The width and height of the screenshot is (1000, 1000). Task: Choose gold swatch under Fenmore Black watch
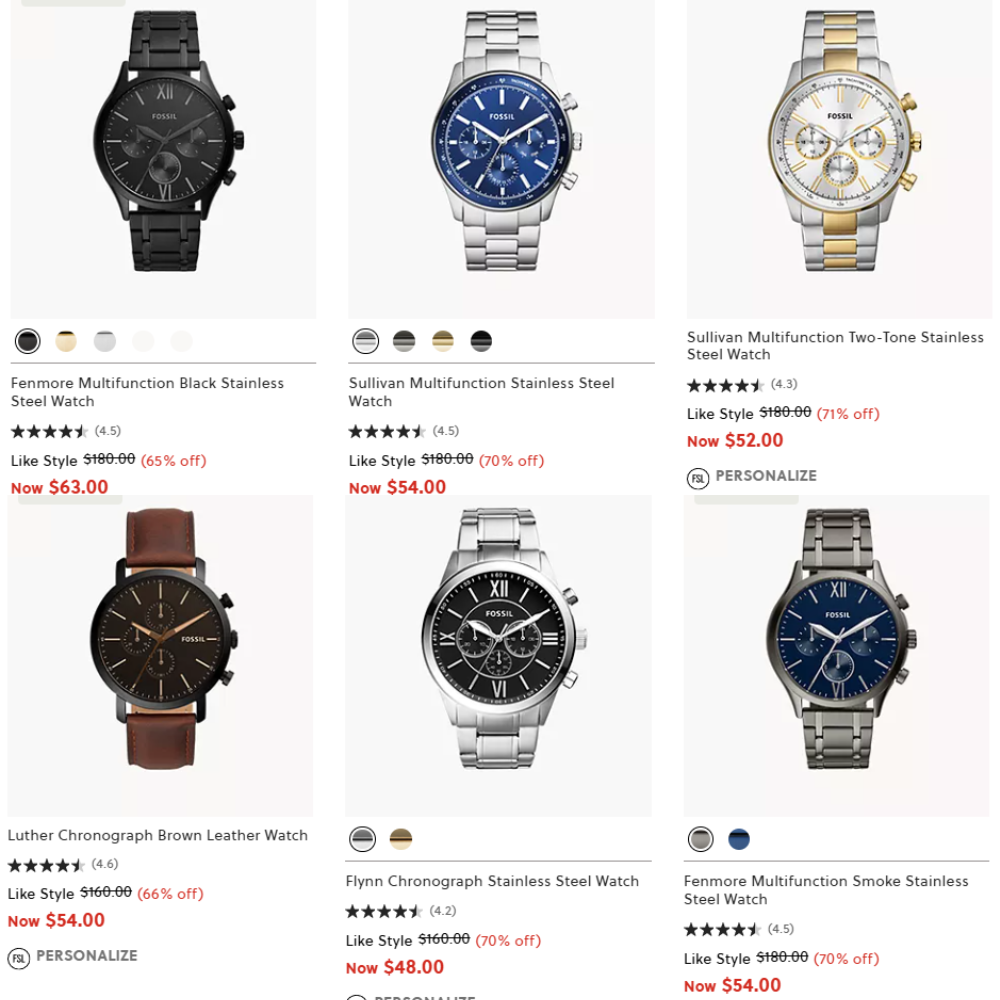(66, 341)
